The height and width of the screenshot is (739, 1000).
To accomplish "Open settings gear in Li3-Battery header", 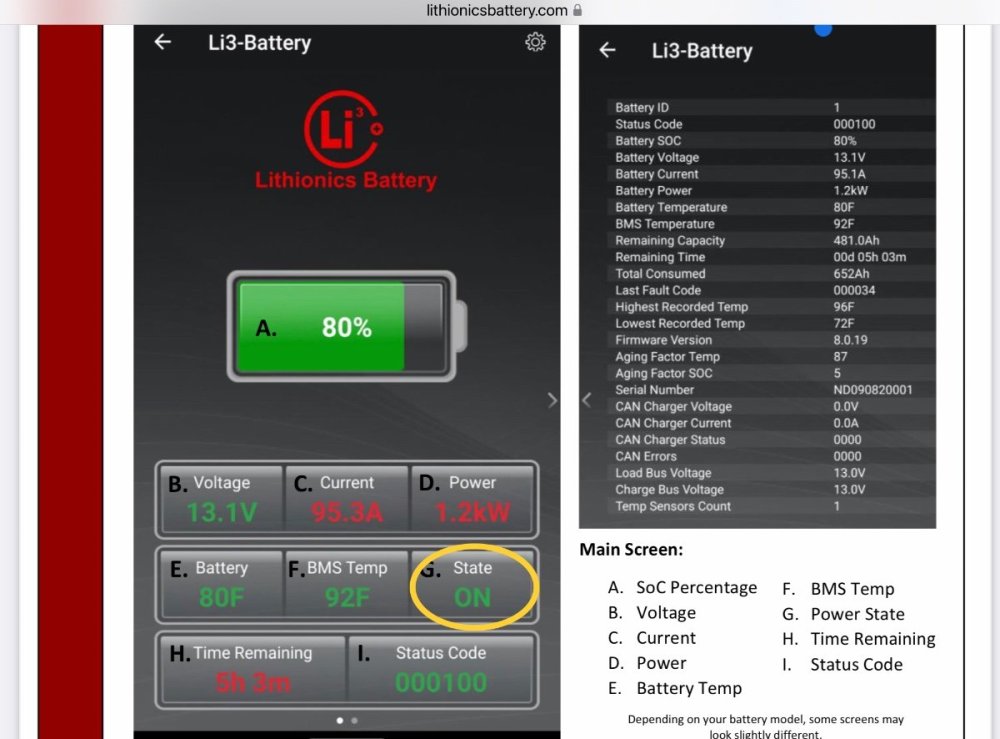I will click(535, 42).
